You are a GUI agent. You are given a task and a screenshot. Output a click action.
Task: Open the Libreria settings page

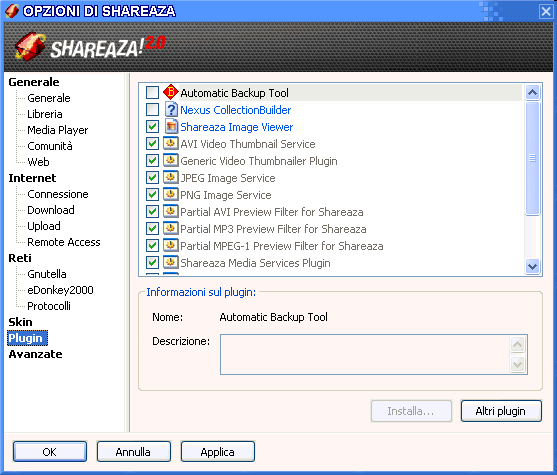45,114
